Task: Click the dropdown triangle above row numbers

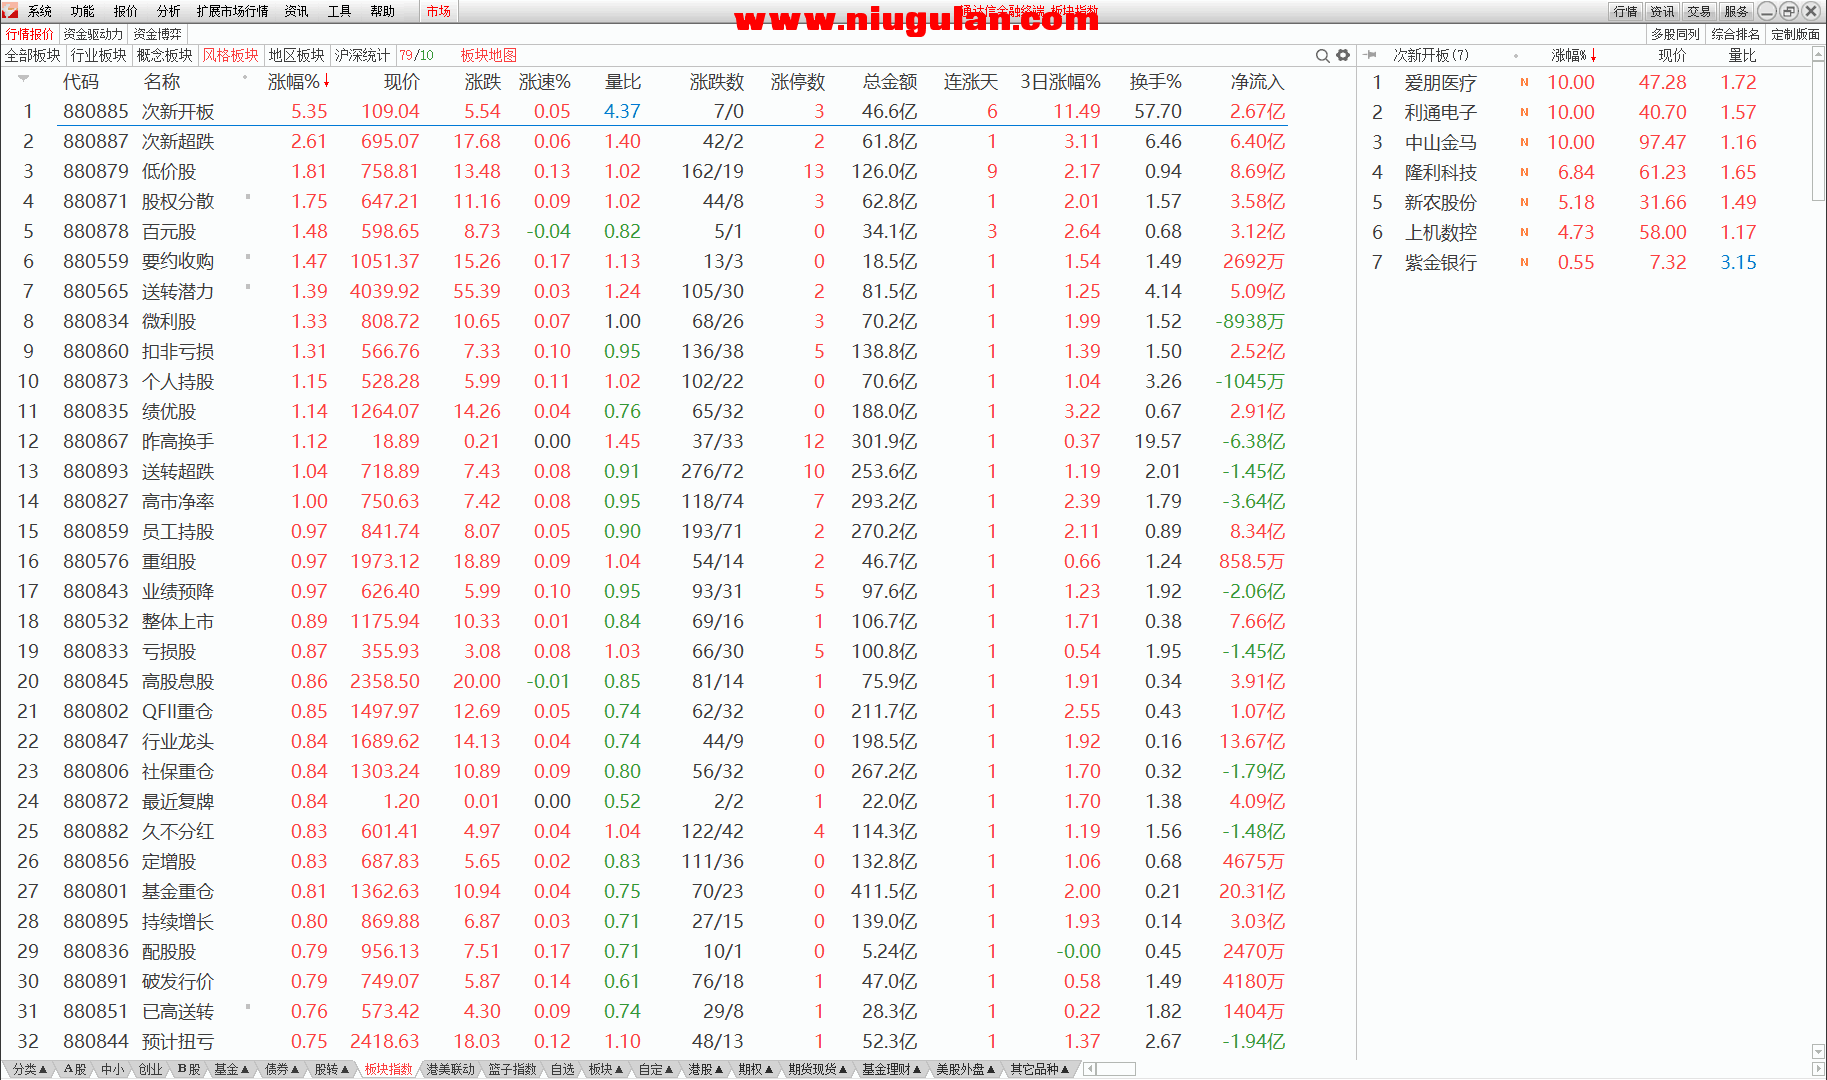Action: click(x=23, y=79)
